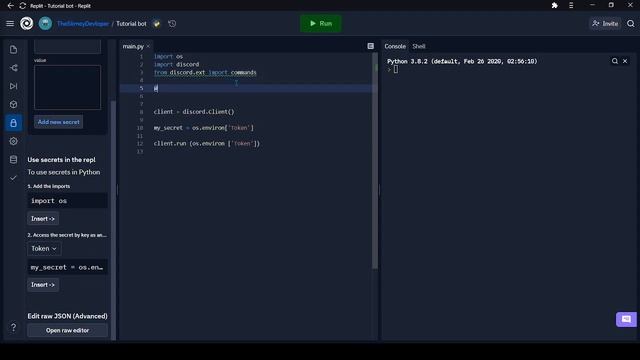
Task: Insert the import os snippet
Action: pyautogui.click(x=43, y=219)
